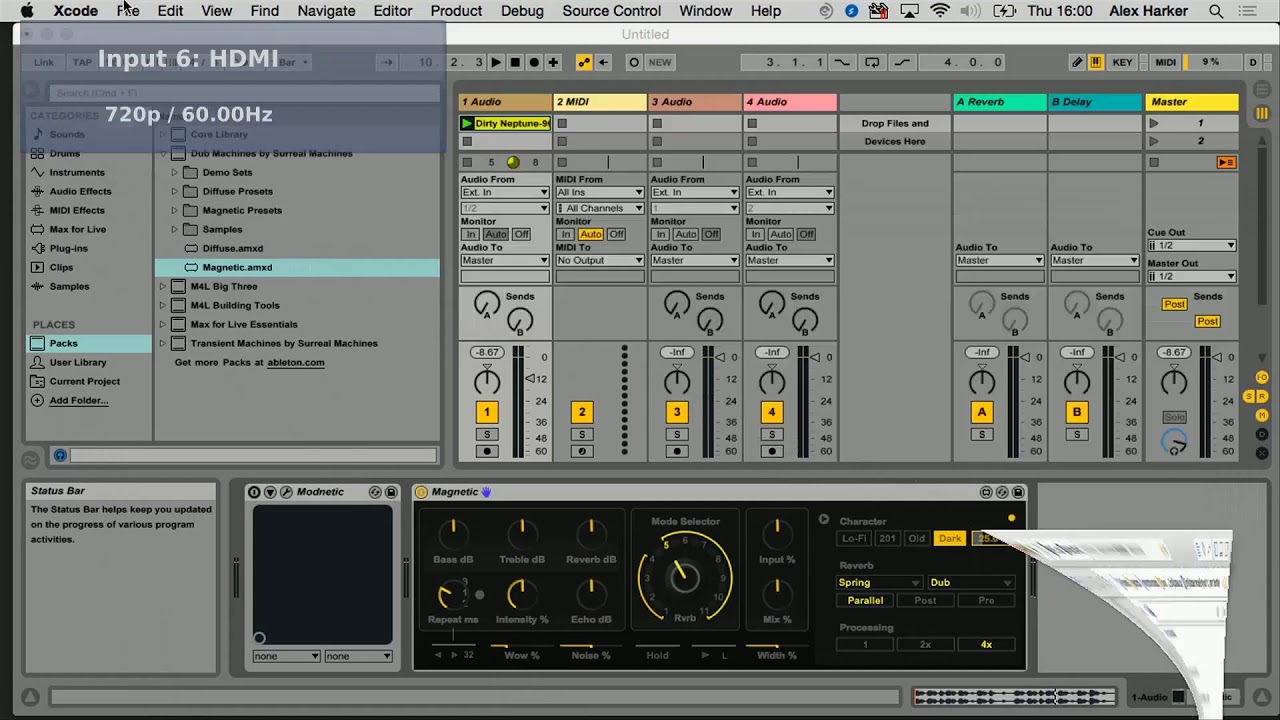Click the Add plus button in transport
Image resolution: width=1280 pixels, height=720 pixels.
click(x=553, y=62)
